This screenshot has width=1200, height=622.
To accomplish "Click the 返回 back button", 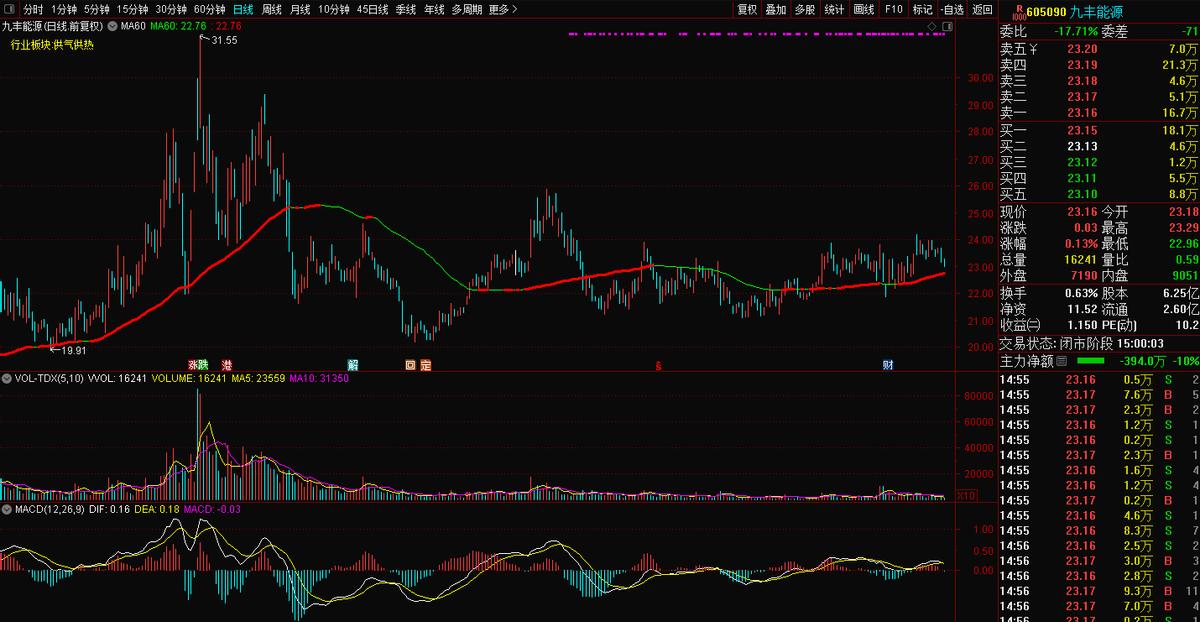I will click(x=982, y=9).
